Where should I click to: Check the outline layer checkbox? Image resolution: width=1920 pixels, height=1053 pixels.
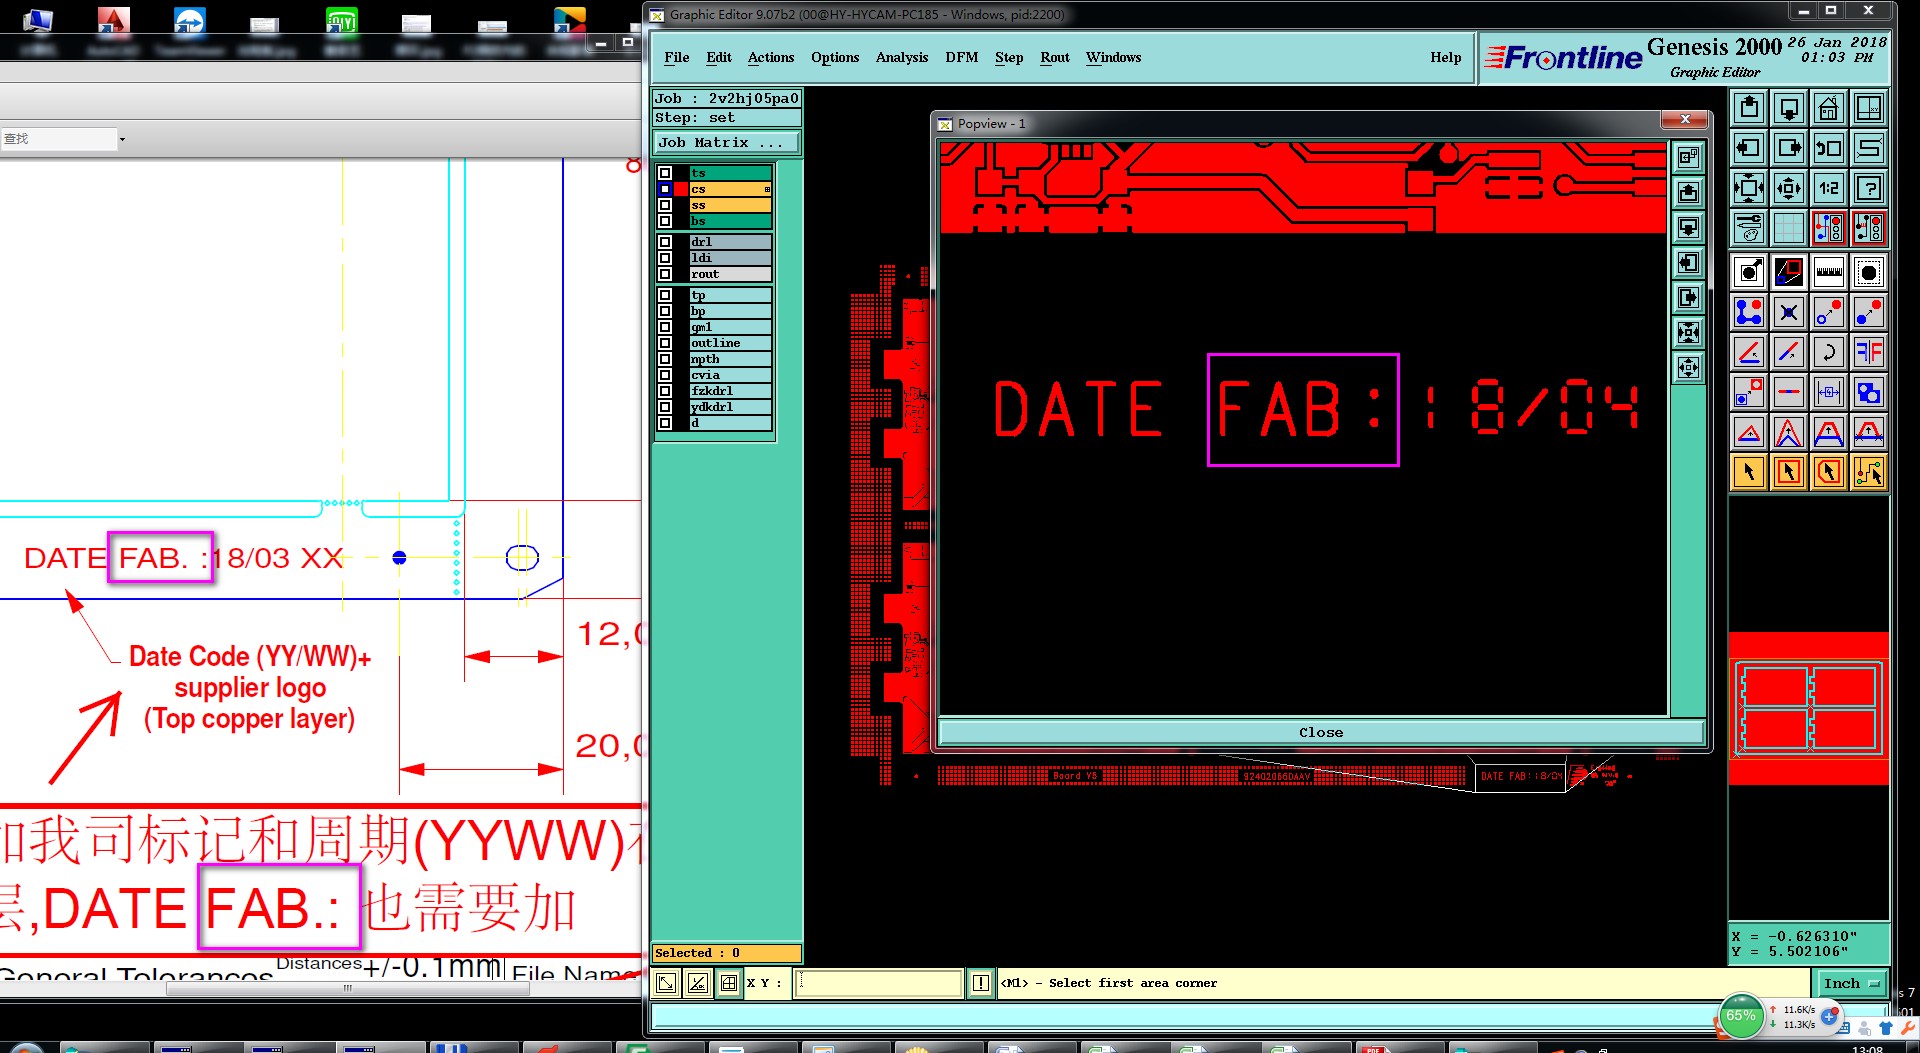click(665, 343)
